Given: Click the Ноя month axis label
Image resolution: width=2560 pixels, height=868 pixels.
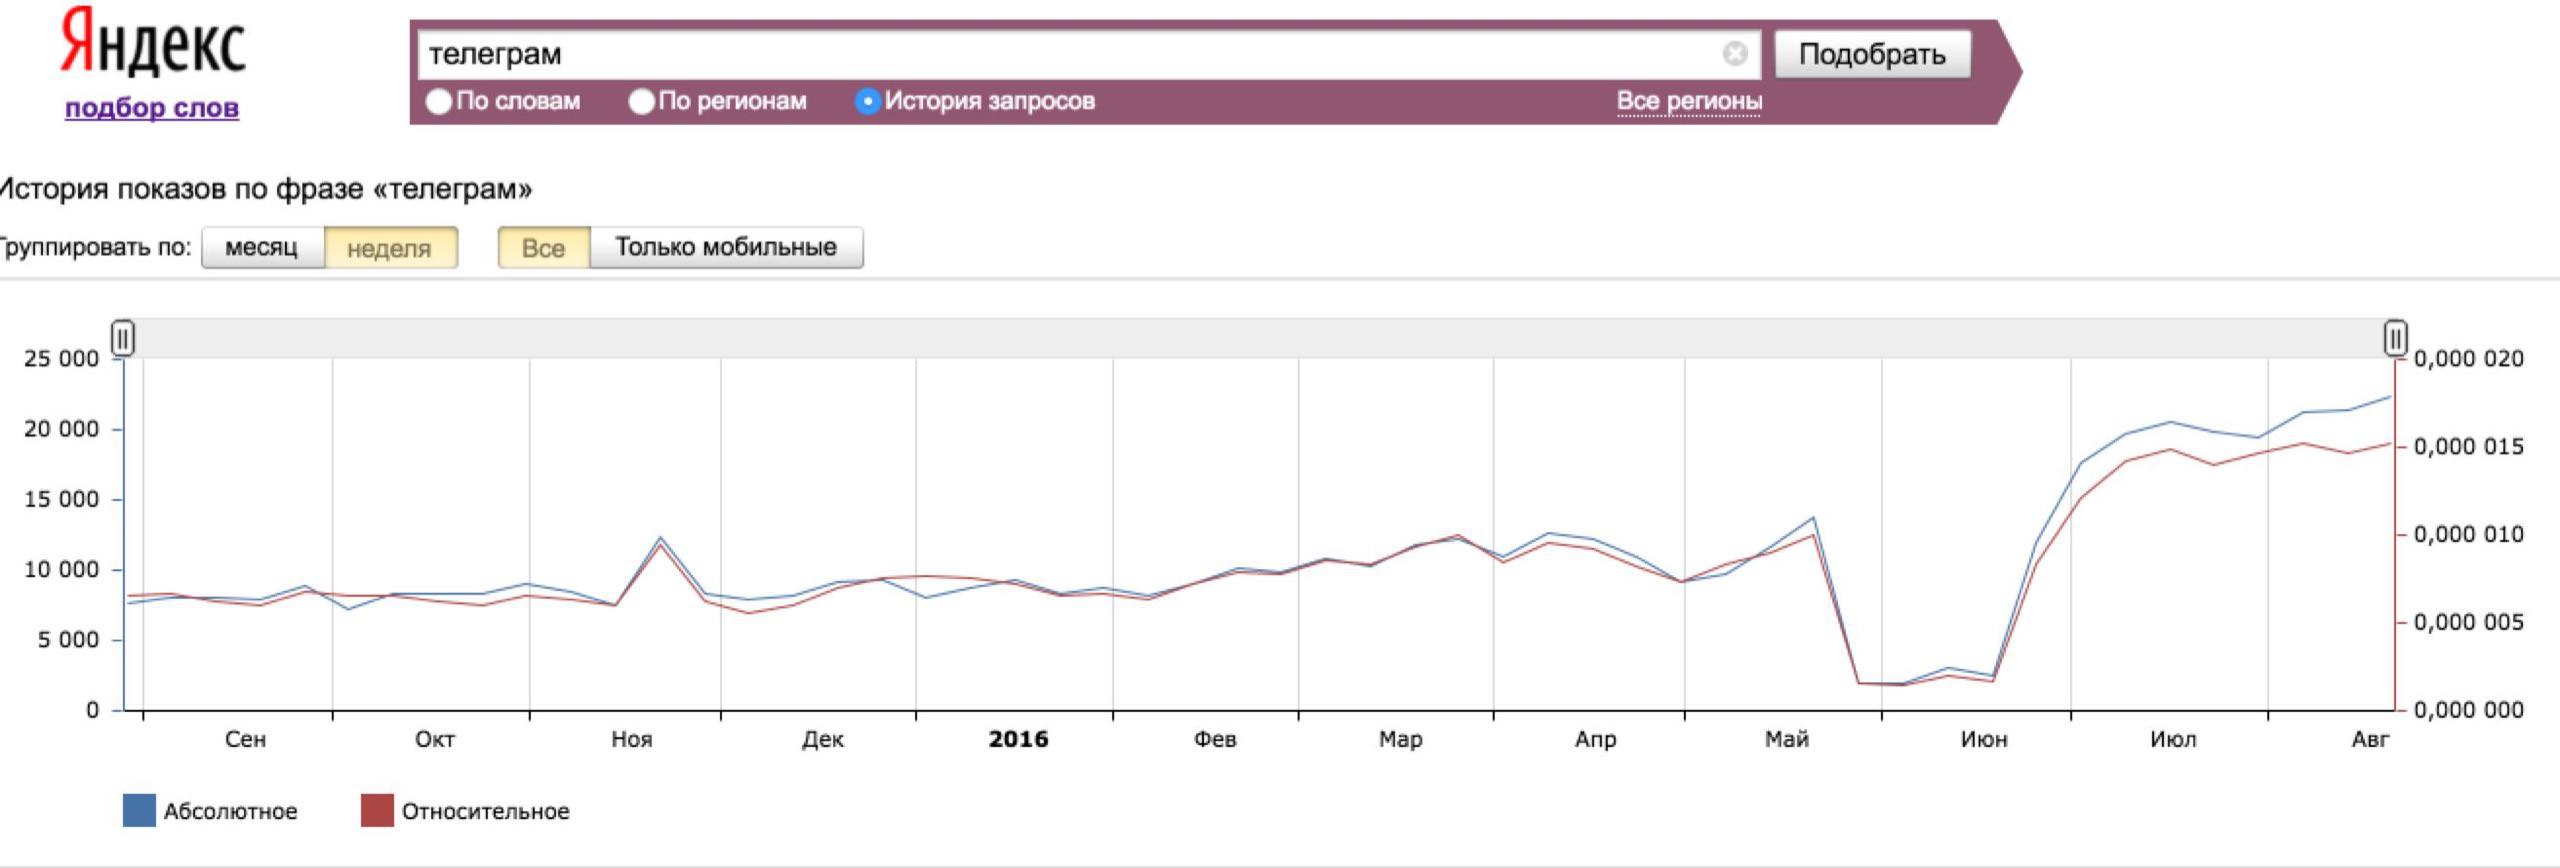Looking at the screenshot, I should click(x=632, y=739).
